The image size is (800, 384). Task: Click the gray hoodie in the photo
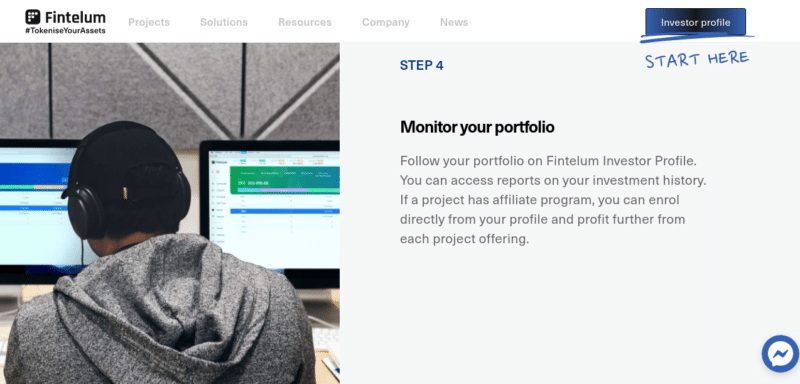coord(161,311)
